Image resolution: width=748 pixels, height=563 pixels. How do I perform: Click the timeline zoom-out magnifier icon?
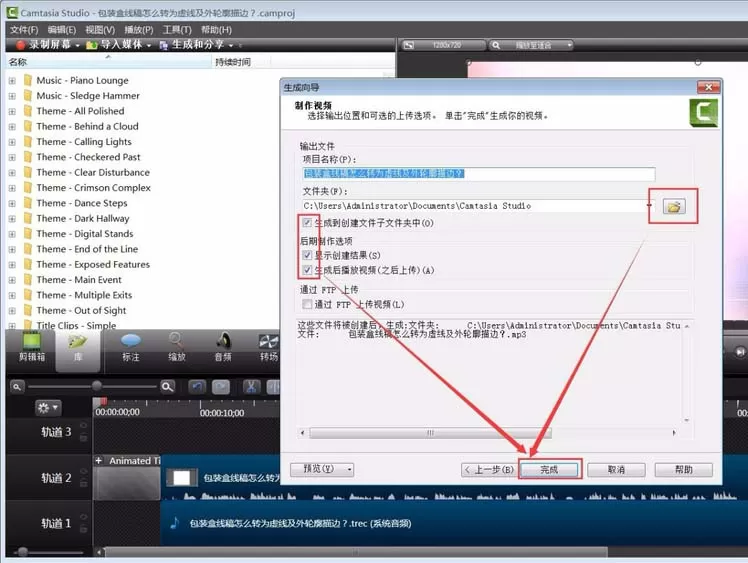pyautogui.click(x=17, y=386)
